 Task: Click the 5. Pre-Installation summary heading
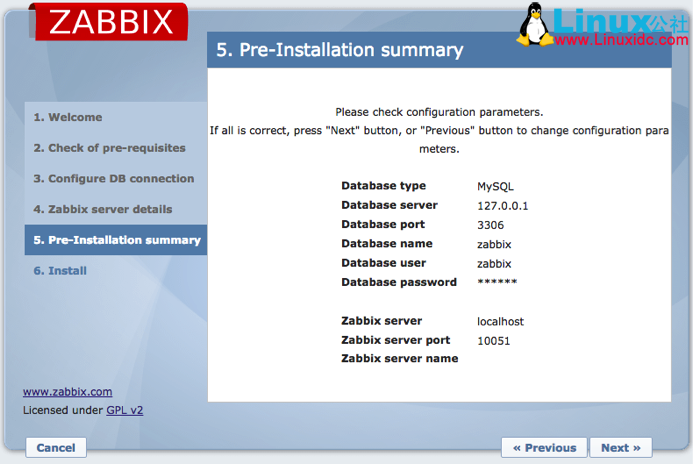(339, 50)
